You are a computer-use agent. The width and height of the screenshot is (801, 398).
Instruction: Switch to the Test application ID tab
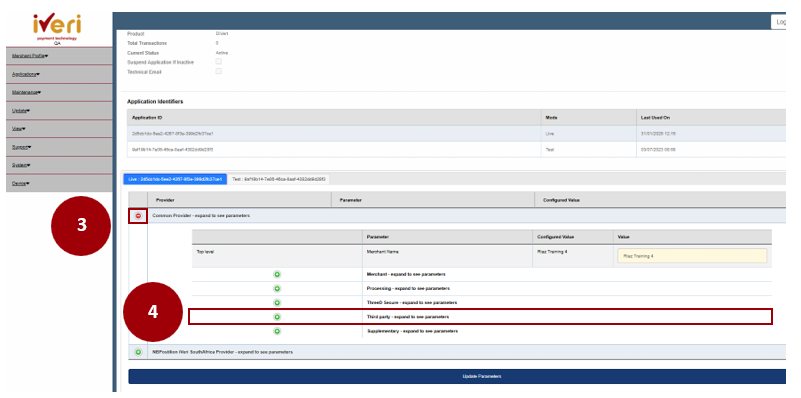279,179
